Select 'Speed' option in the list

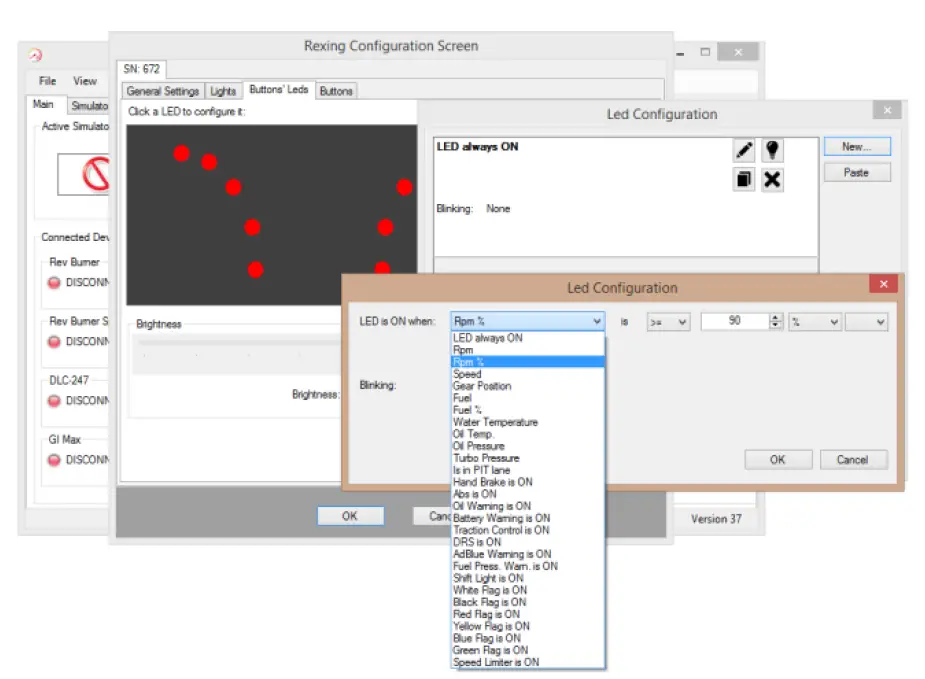[527, 374]
